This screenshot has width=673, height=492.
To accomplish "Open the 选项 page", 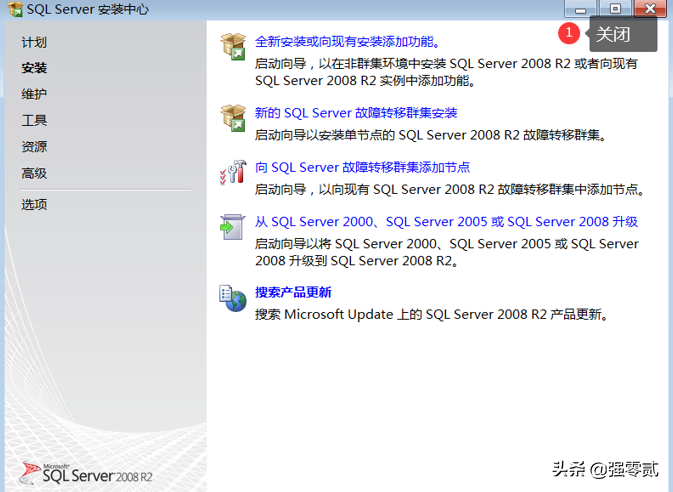I will pos(34,204).
